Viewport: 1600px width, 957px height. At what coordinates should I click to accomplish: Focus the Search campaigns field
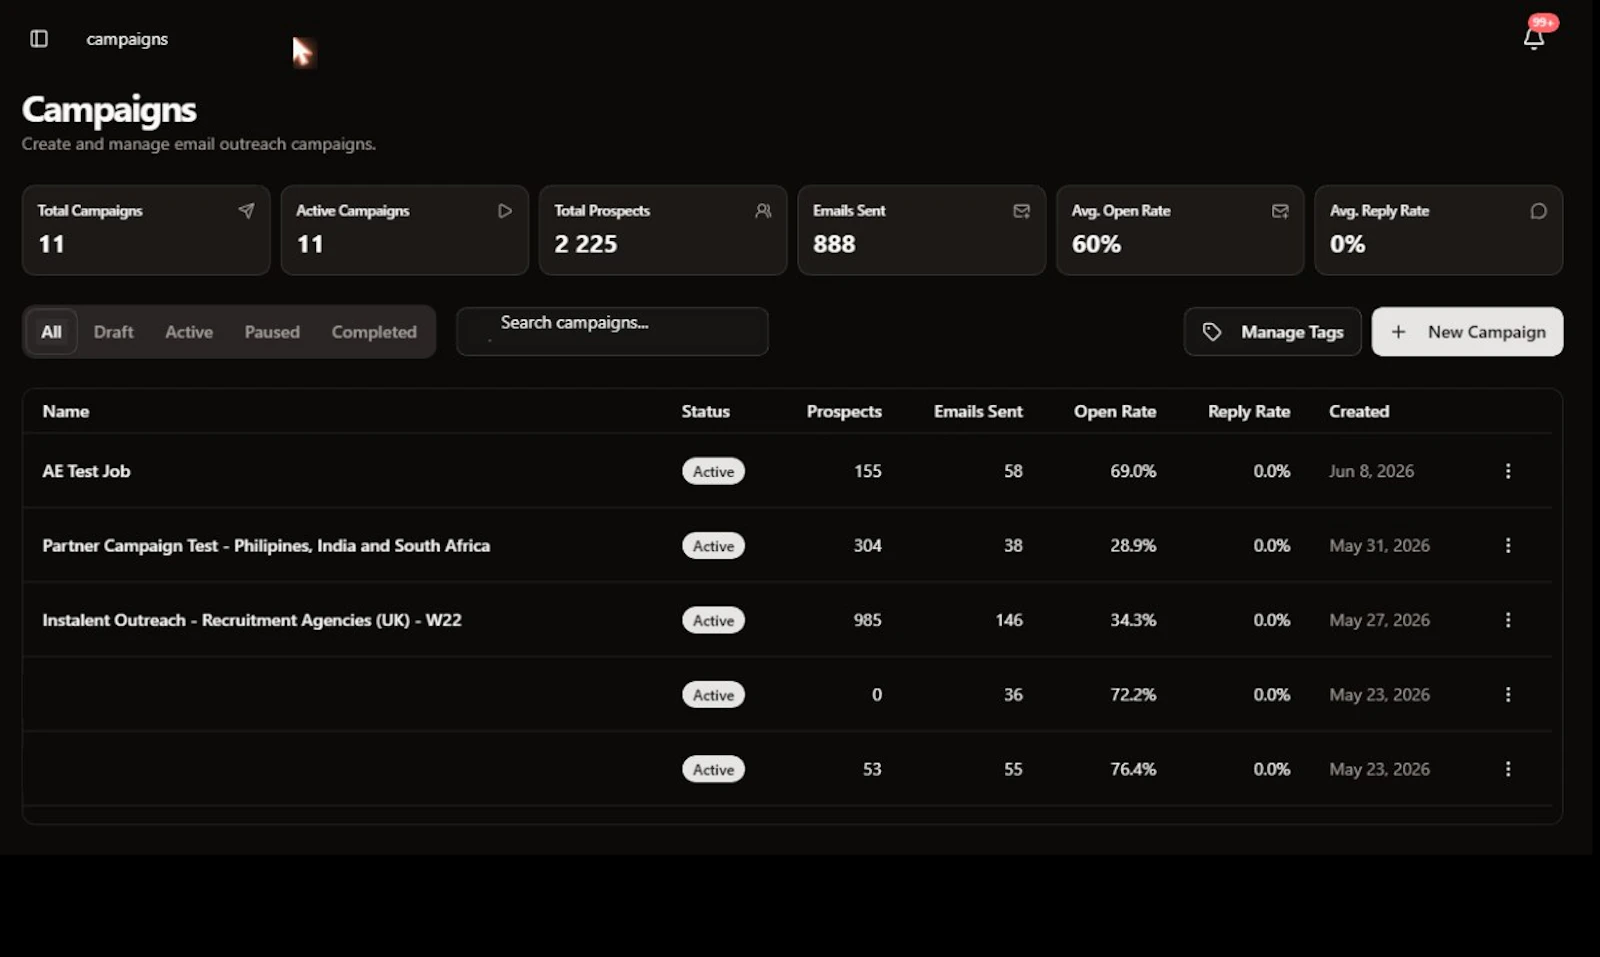612,331
